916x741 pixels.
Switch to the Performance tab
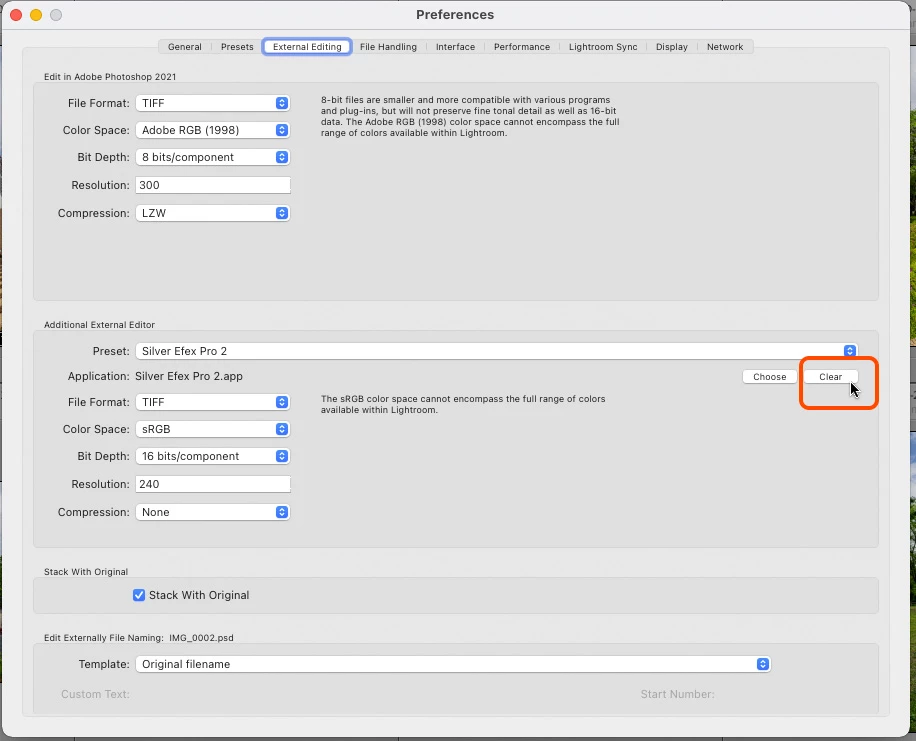pyautogui.click(x=522, y=47)
